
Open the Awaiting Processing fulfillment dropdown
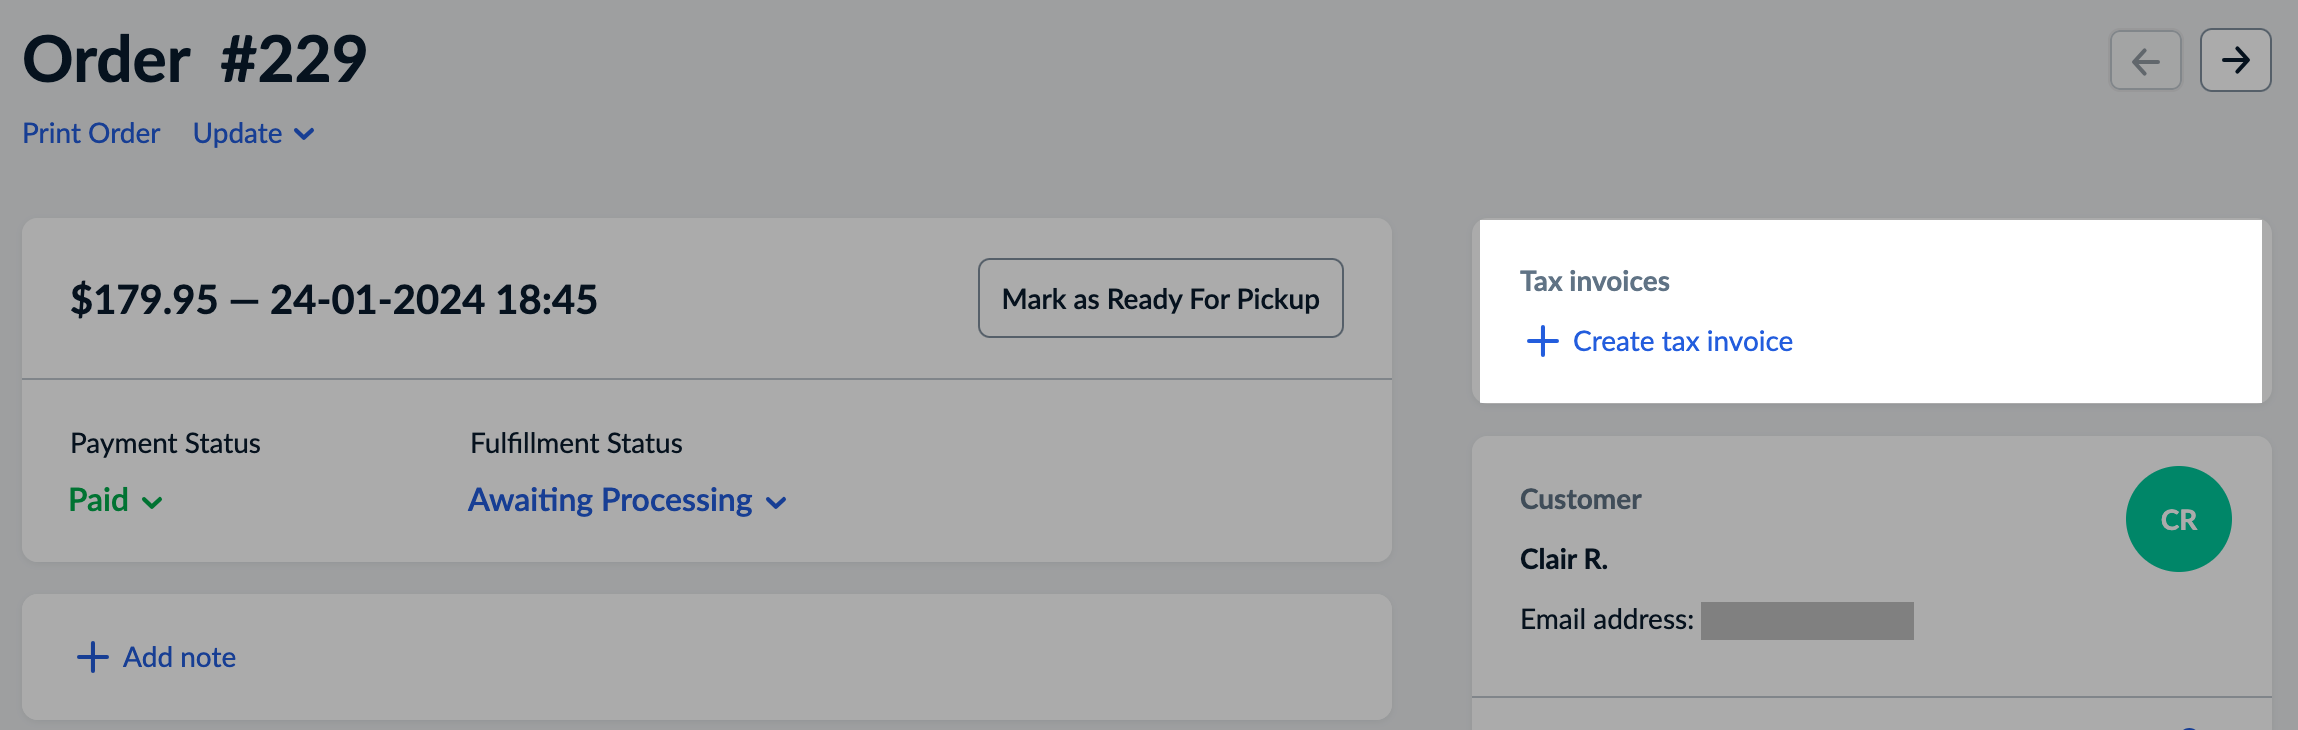[628, 500]
